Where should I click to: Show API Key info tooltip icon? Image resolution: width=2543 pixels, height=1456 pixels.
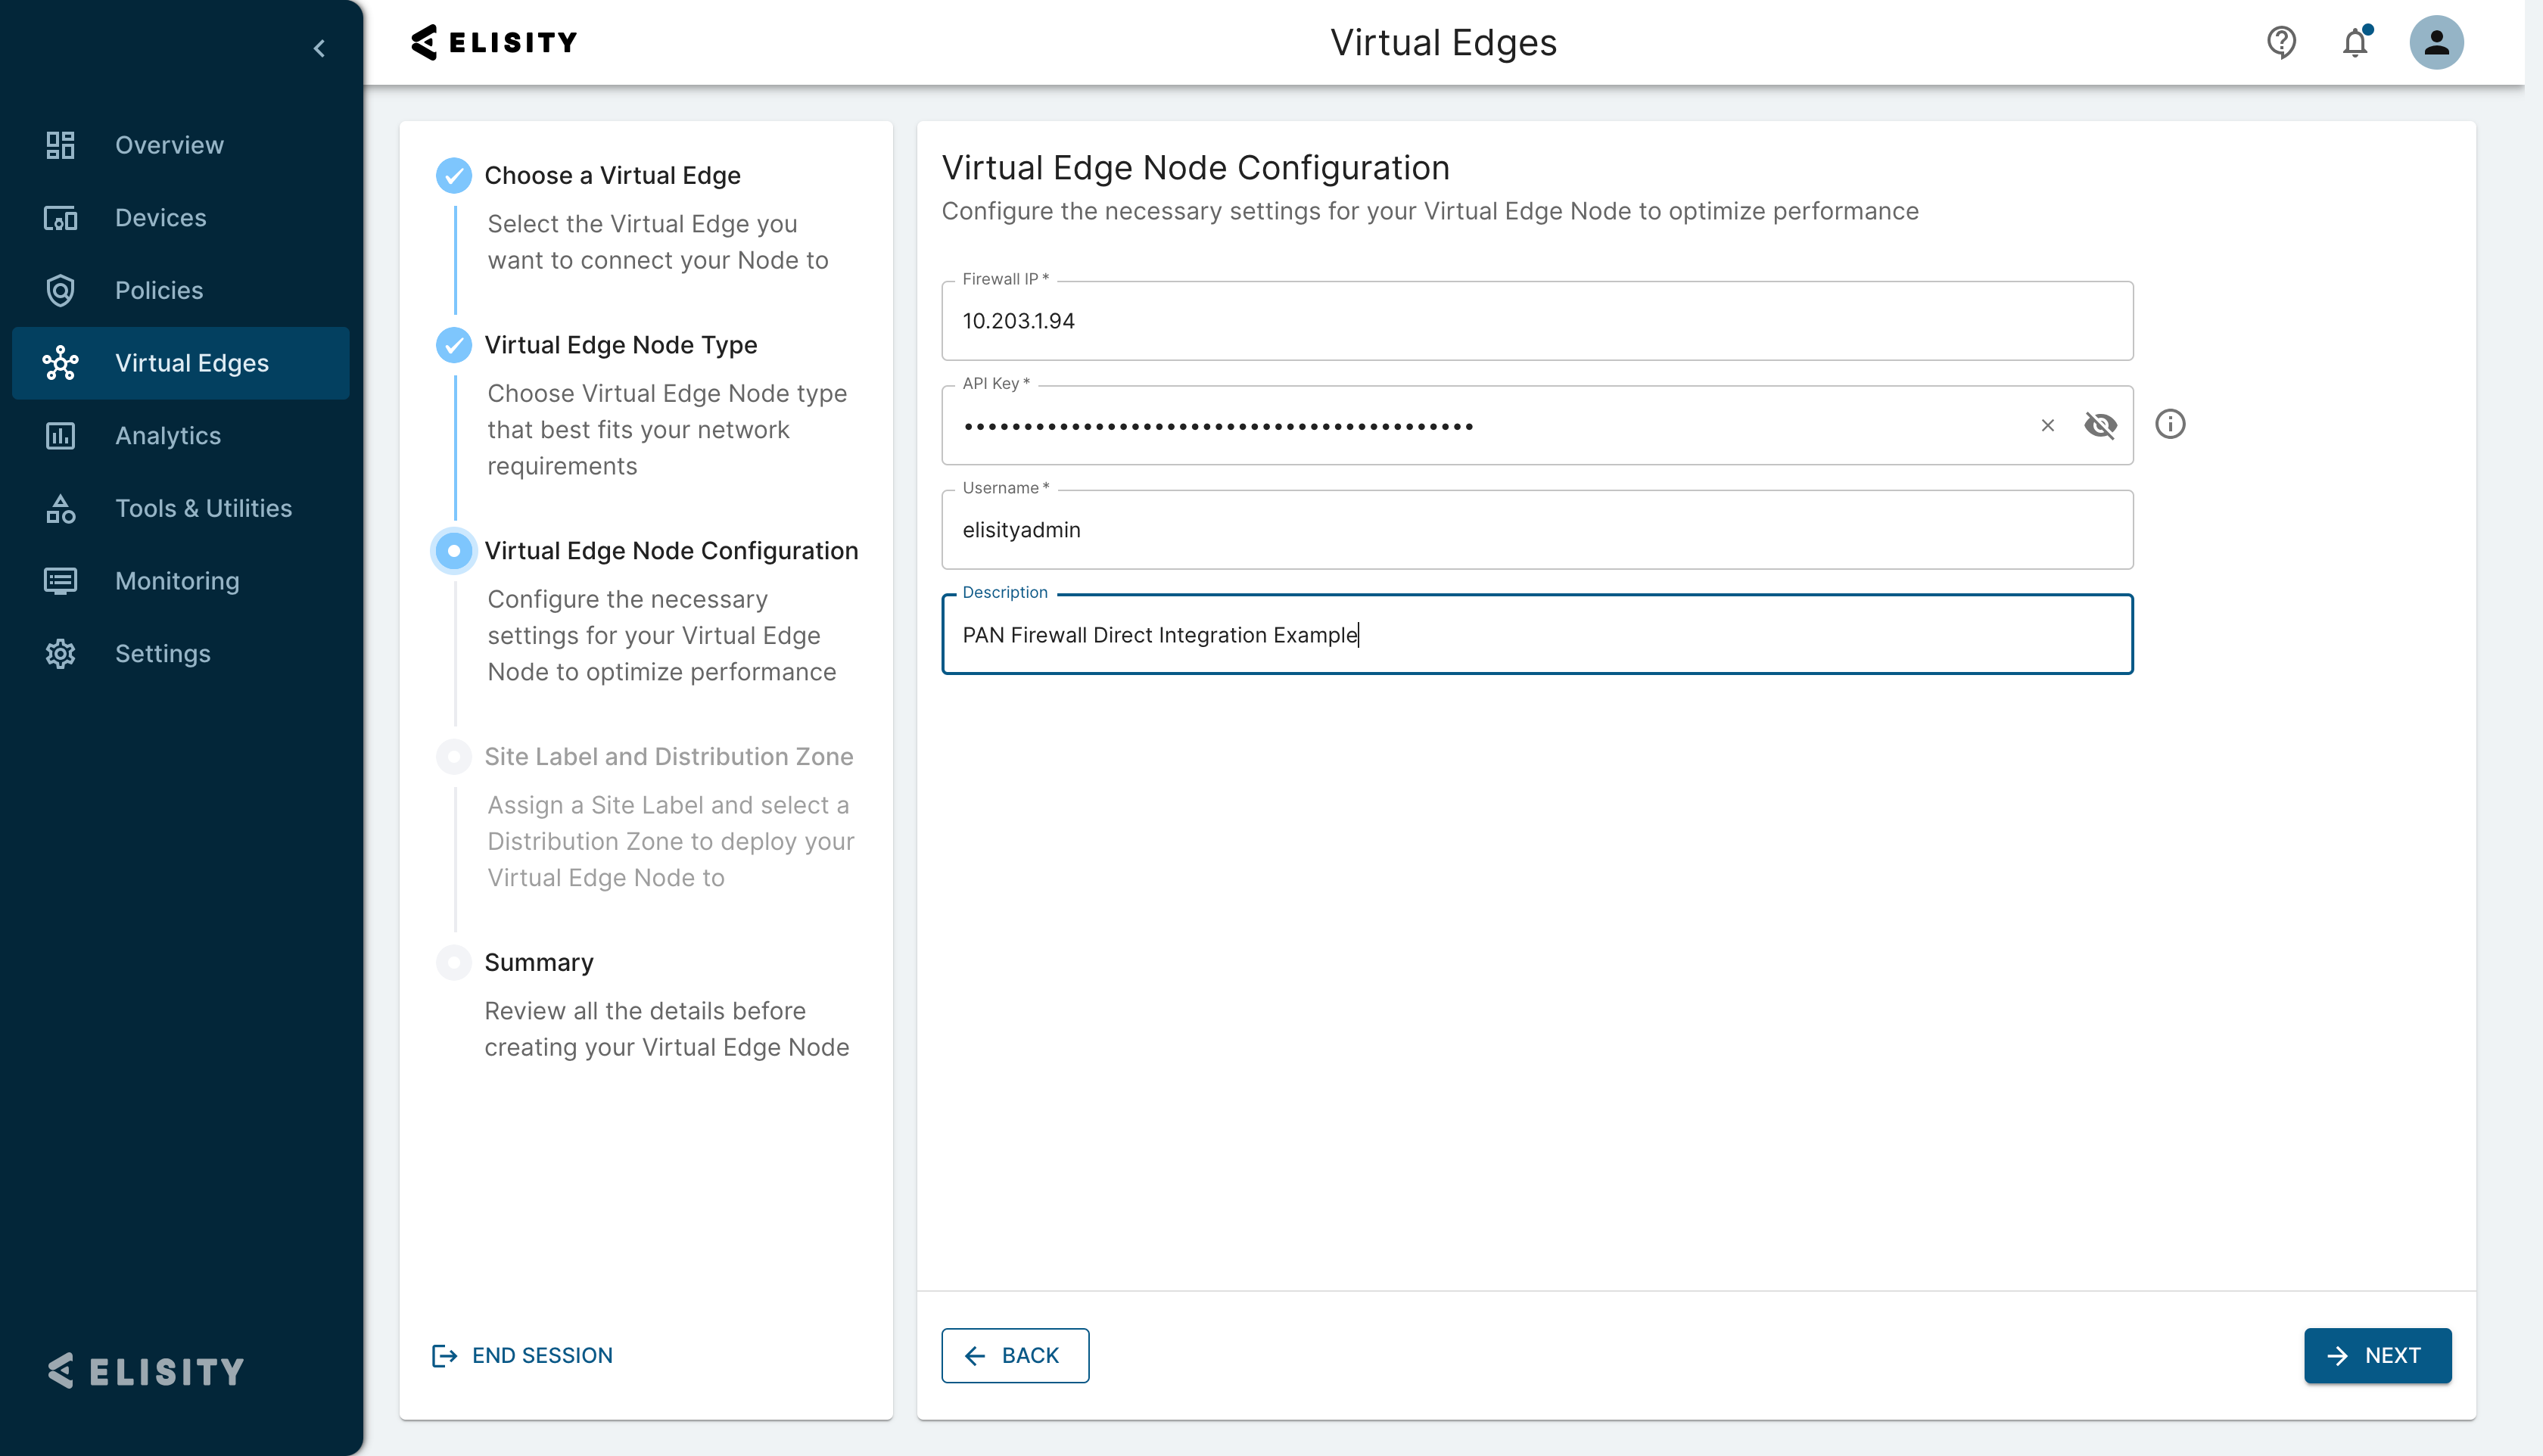(2170, 424)
